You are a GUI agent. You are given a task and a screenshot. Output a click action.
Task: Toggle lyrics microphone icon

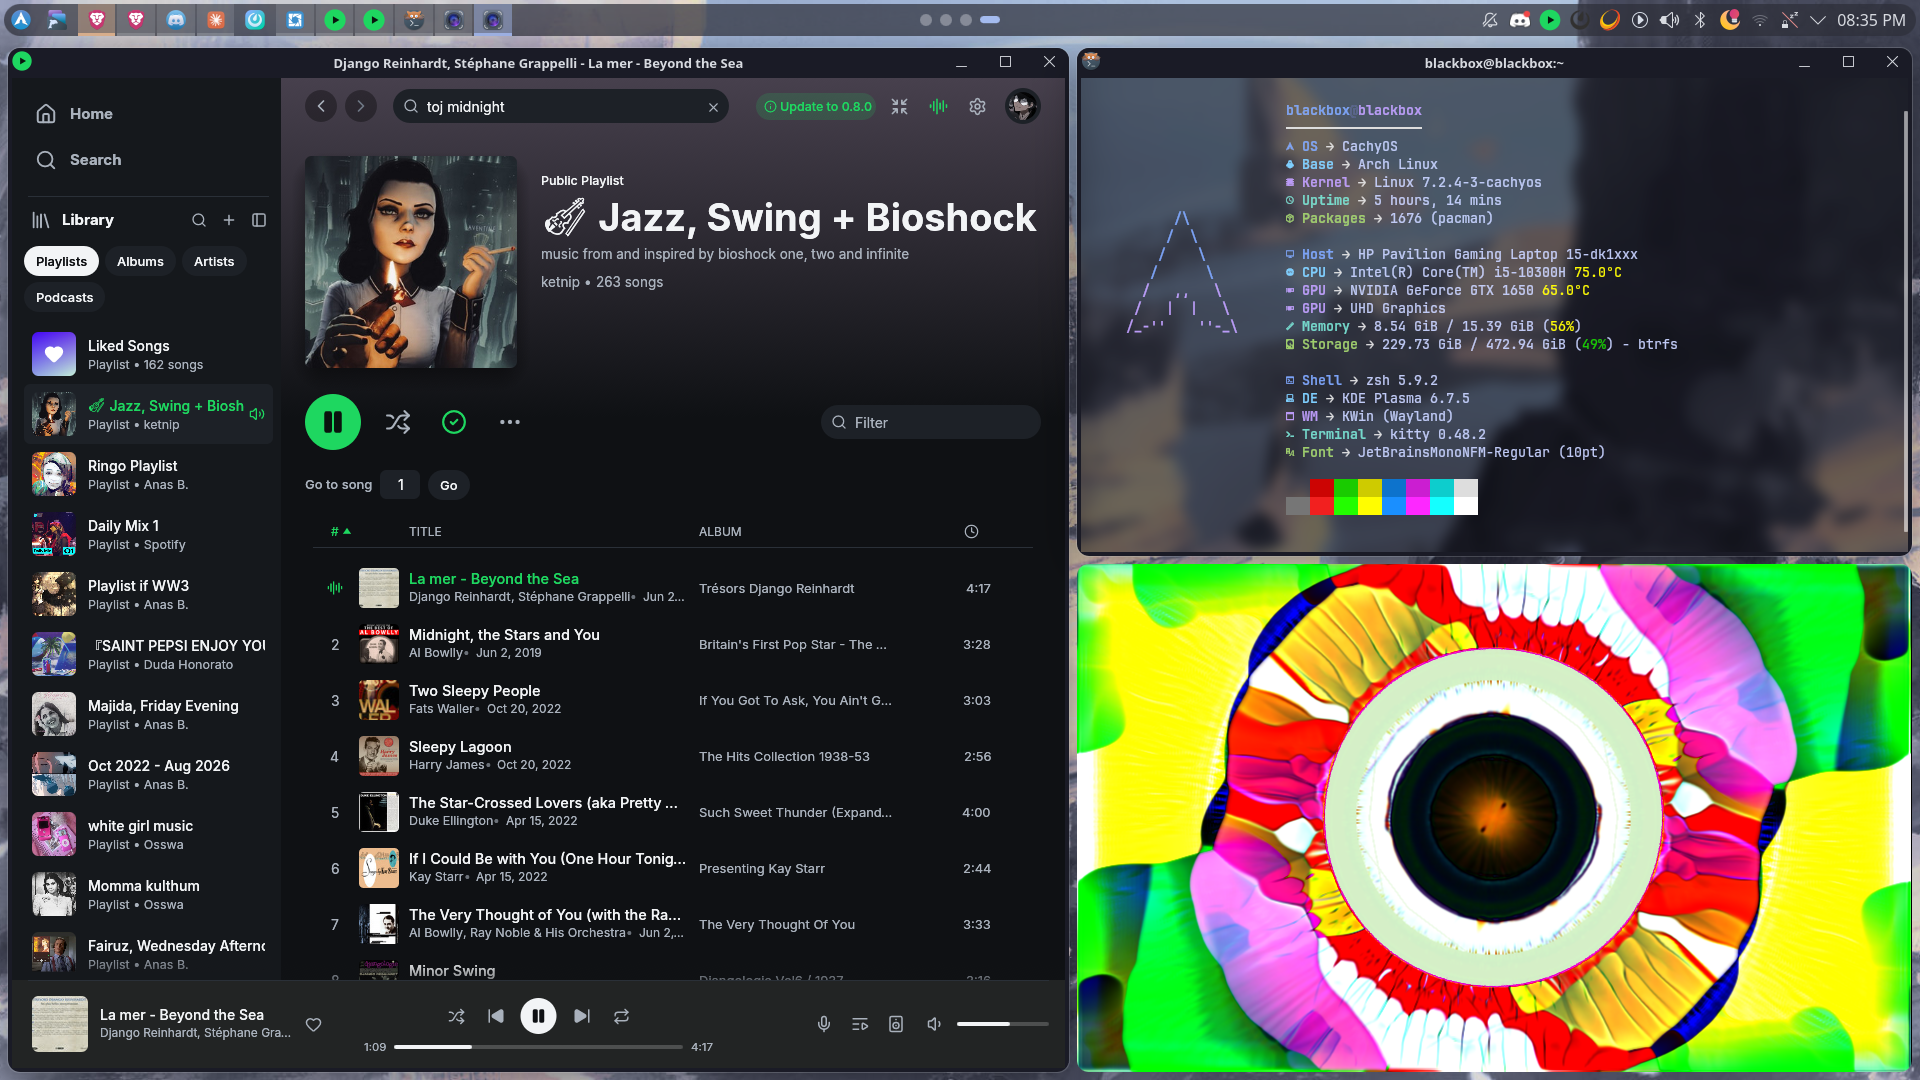(x=824, y=1024)
